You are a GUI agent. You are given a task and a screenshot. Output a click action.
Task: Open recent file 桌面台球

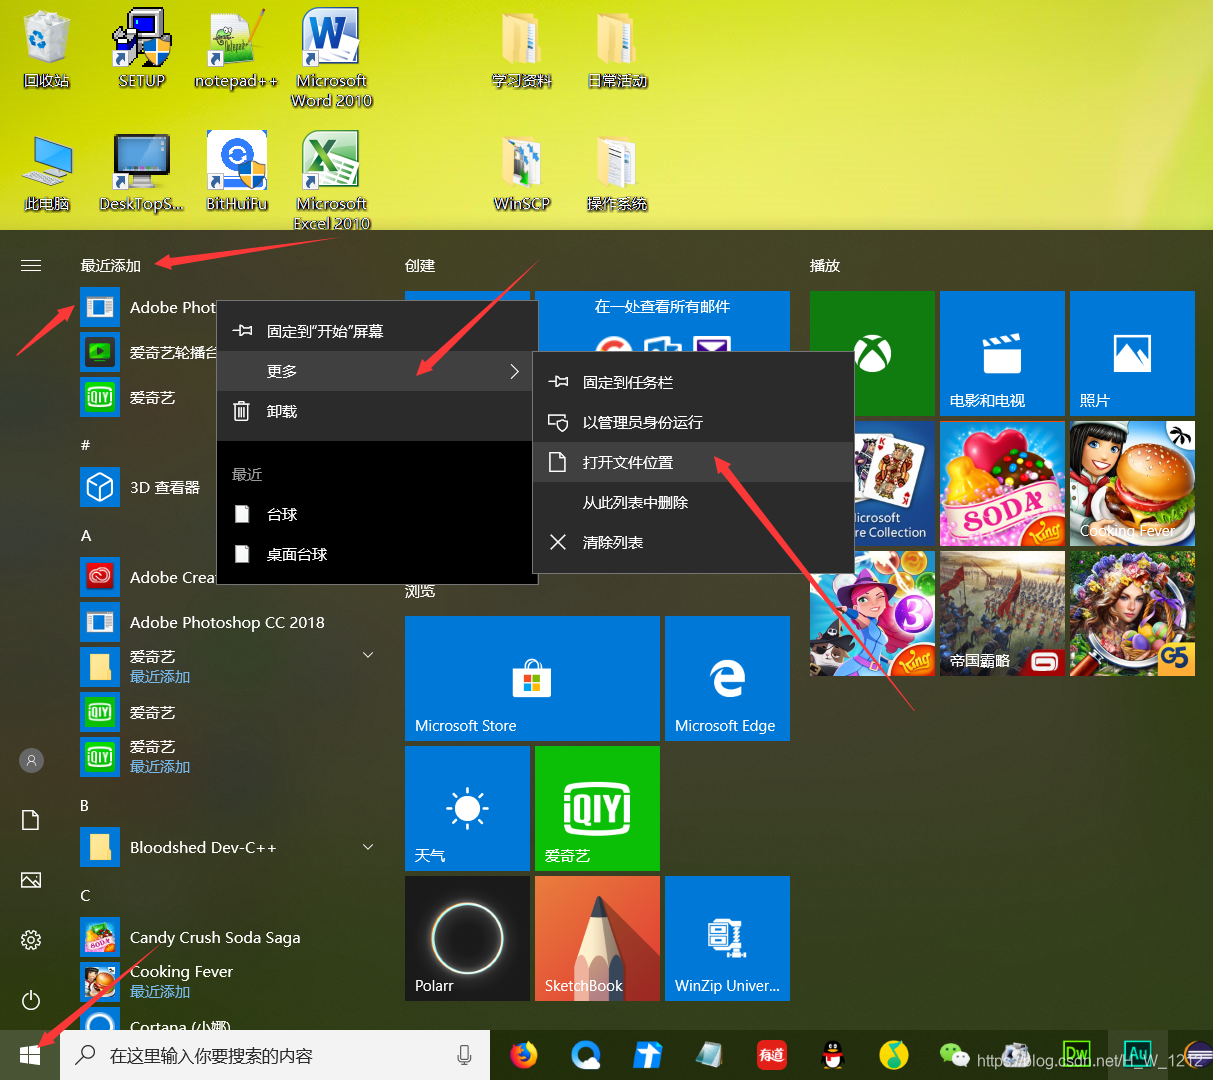coord(377,554)
